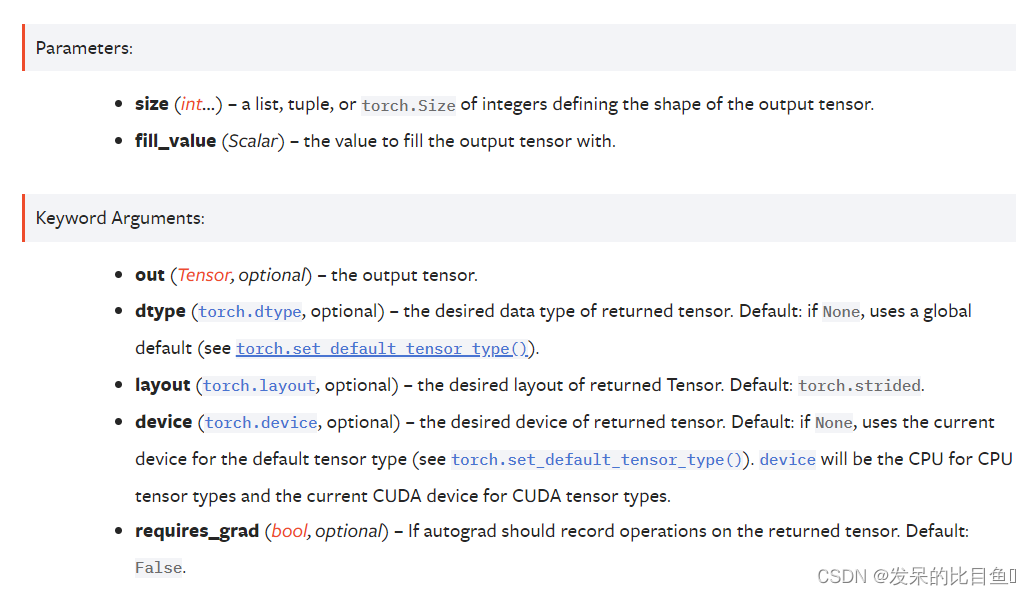
Task: Click the red bool type link
Action: tap(289, 531)
